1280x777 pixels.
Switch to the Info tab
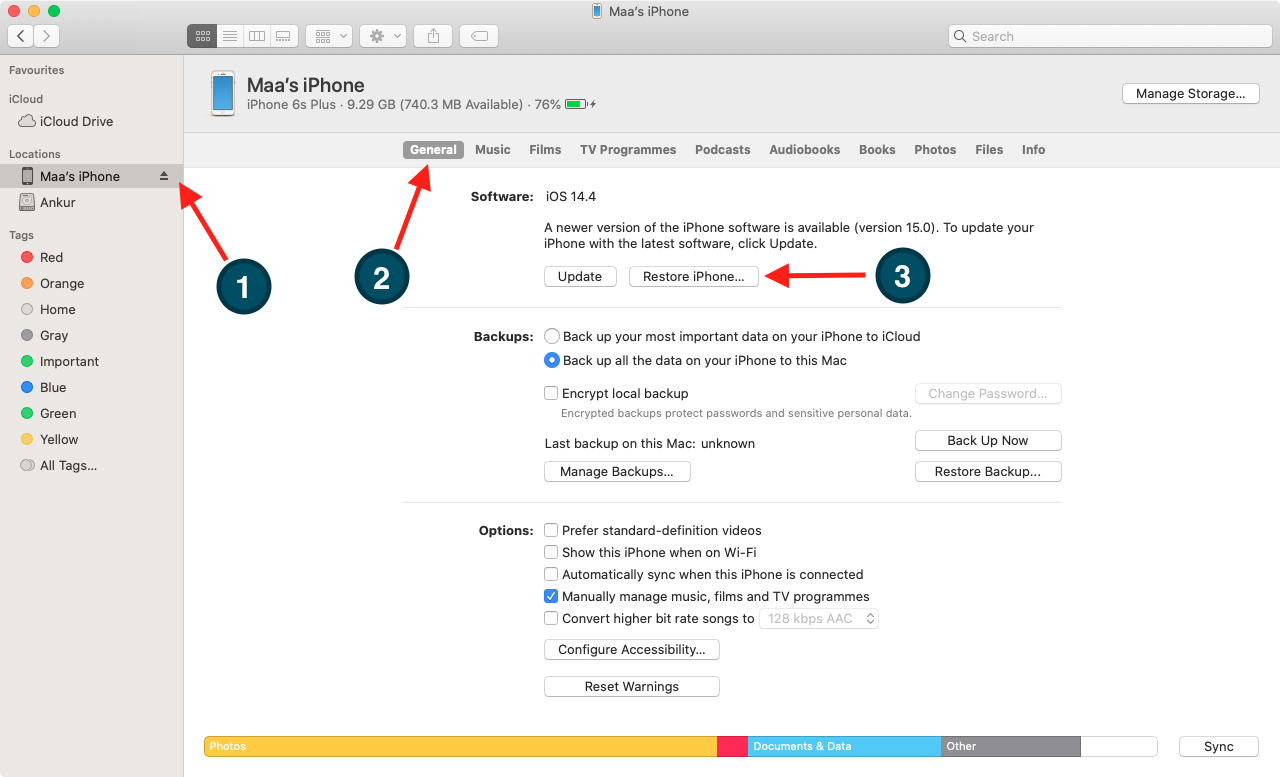1033,150
